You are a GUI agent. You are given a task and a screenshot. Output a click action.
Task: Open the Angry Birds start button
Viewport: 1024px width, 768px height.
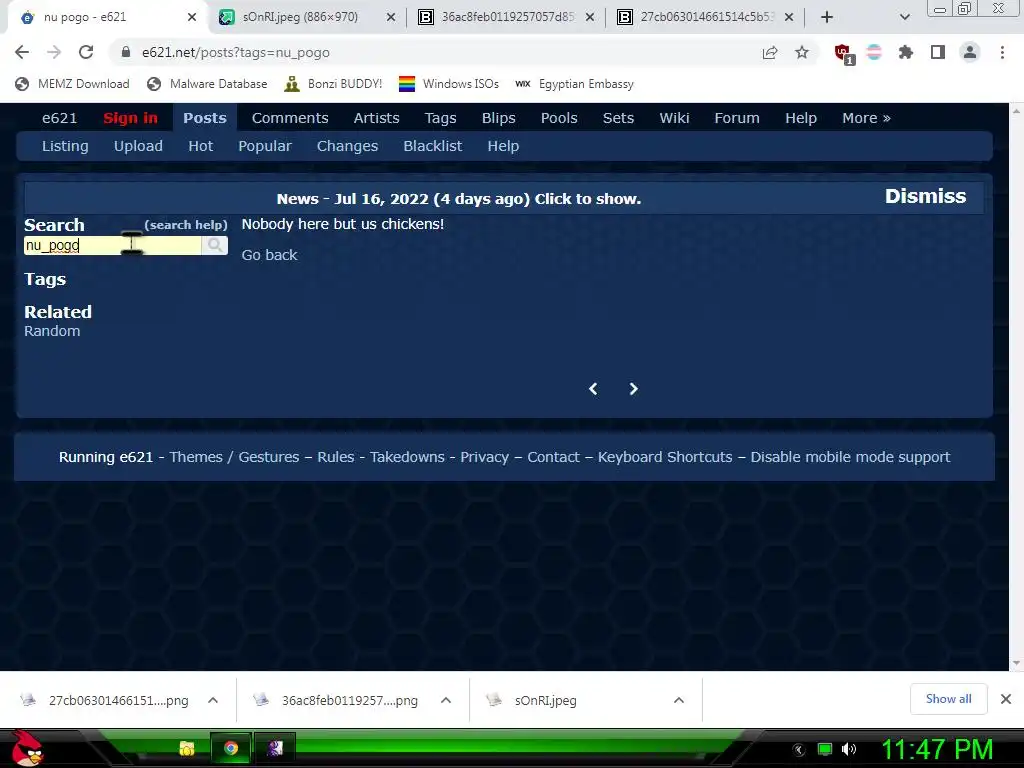click(x=27, y=748)
